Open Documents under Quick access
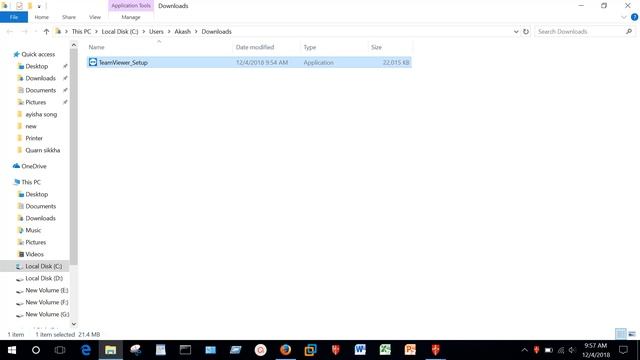The image size is (640, 360). point(40,90)
